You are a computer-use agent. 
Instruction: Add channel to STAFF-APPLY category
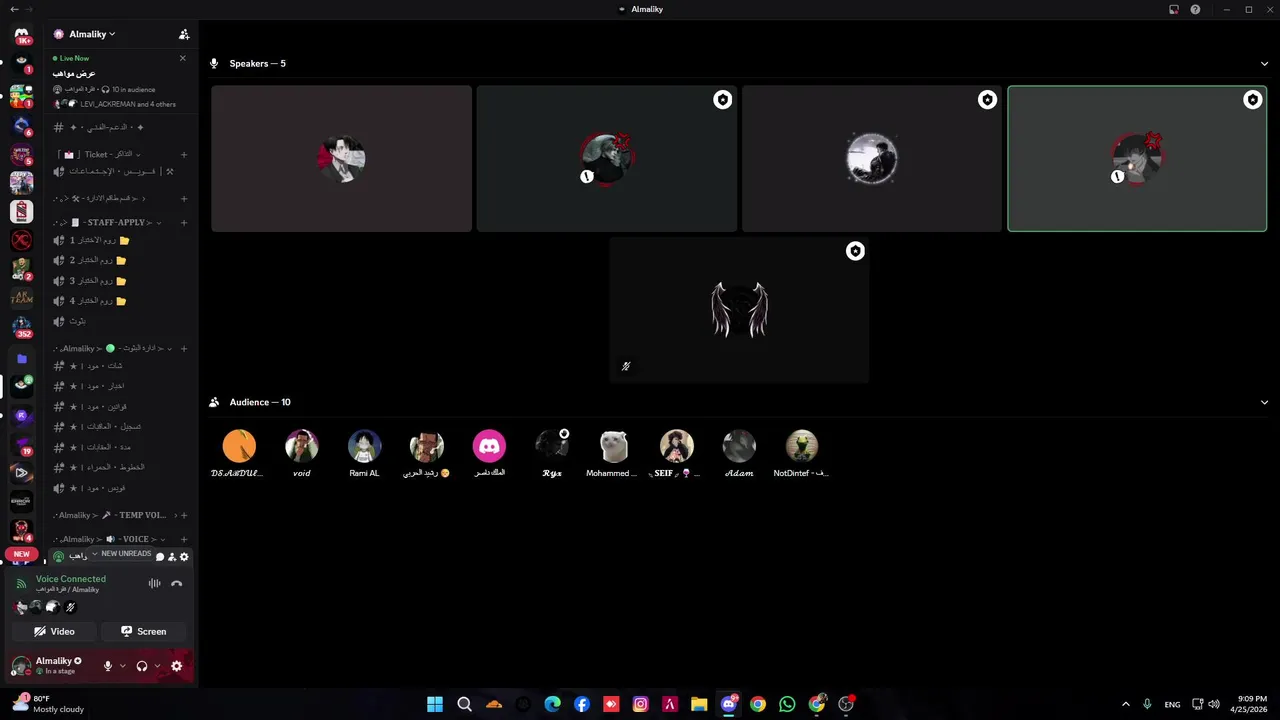(x=184, y=222)
